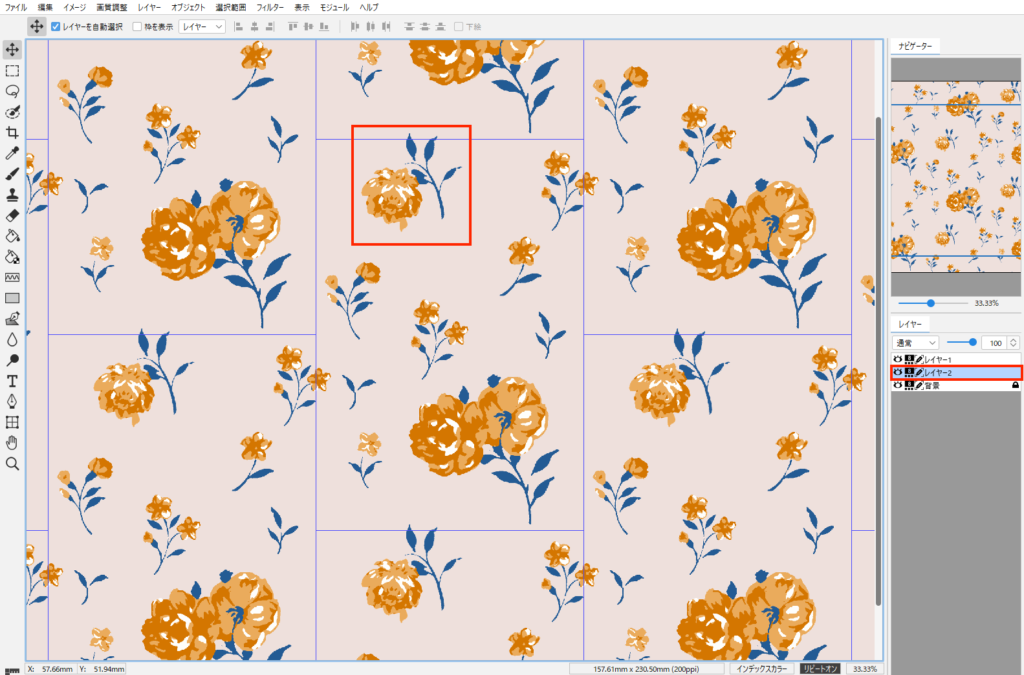This screenshot has height=675, width=1024.
Task: Toggle the レイヤーを自動選択 checkbox
Action: tap(56, 27)
